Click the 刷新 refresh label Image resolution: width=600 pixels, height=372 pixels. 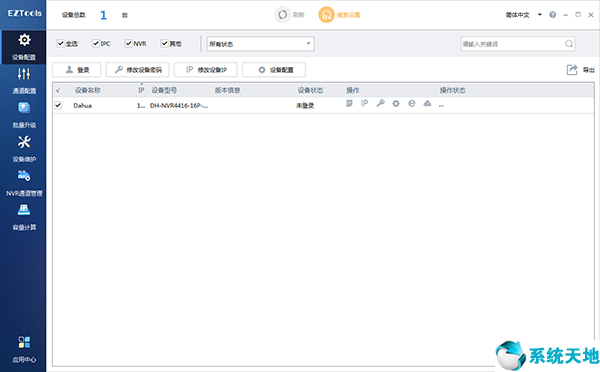tap(298, 15)
